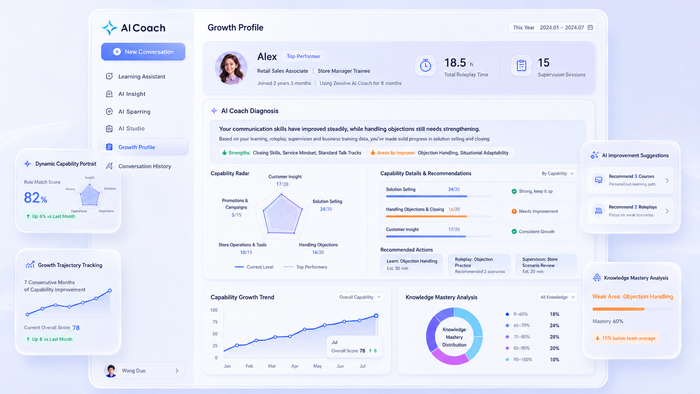700x394 pixels.
Task: Click the 0–60% legend dot
Action: coord(507,314)
